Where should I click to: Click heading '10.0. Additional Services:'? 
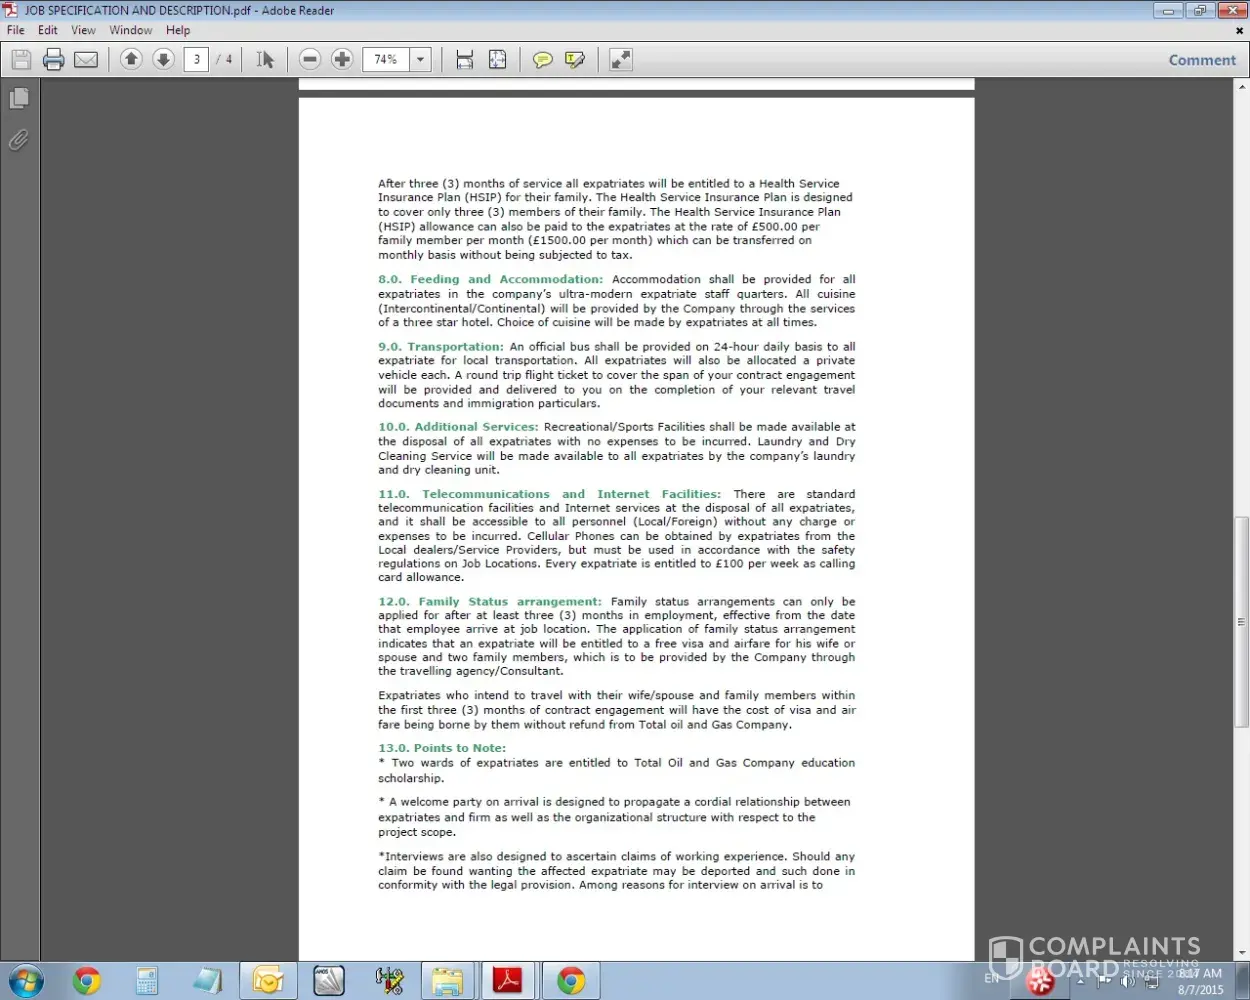pos(458,427)
